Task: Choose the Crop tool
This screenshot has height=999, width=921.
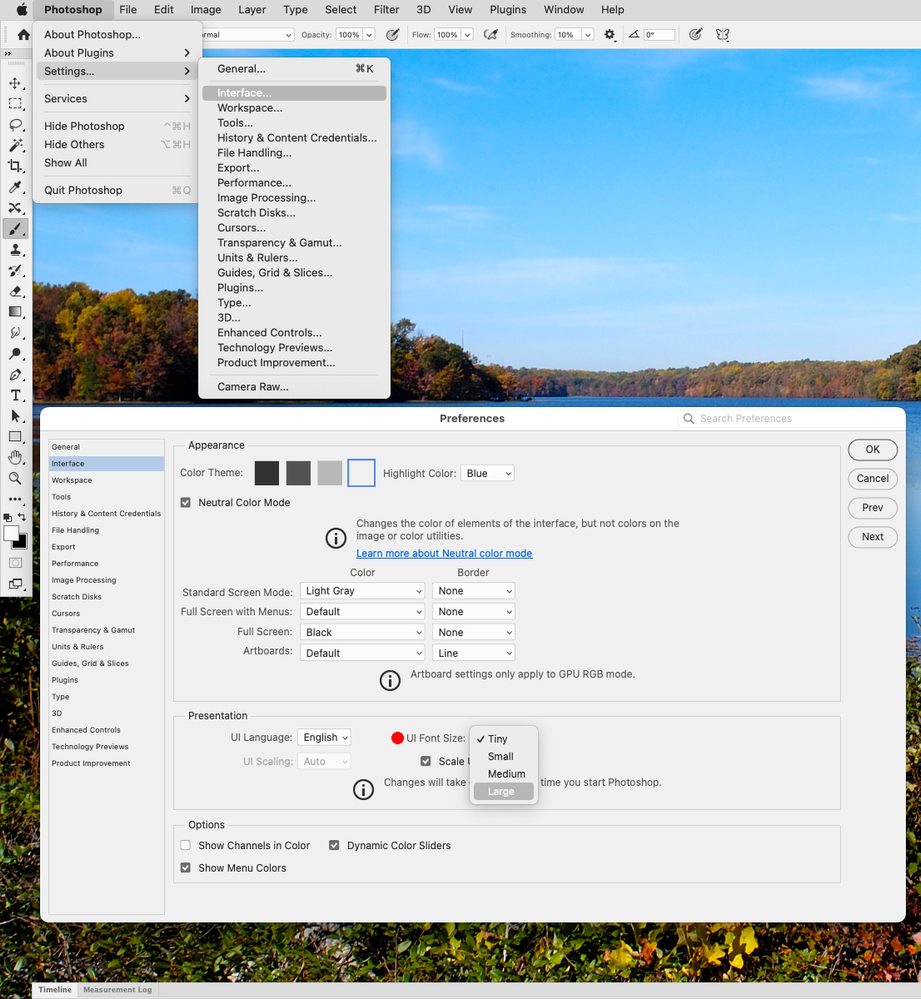Action: 14,165
